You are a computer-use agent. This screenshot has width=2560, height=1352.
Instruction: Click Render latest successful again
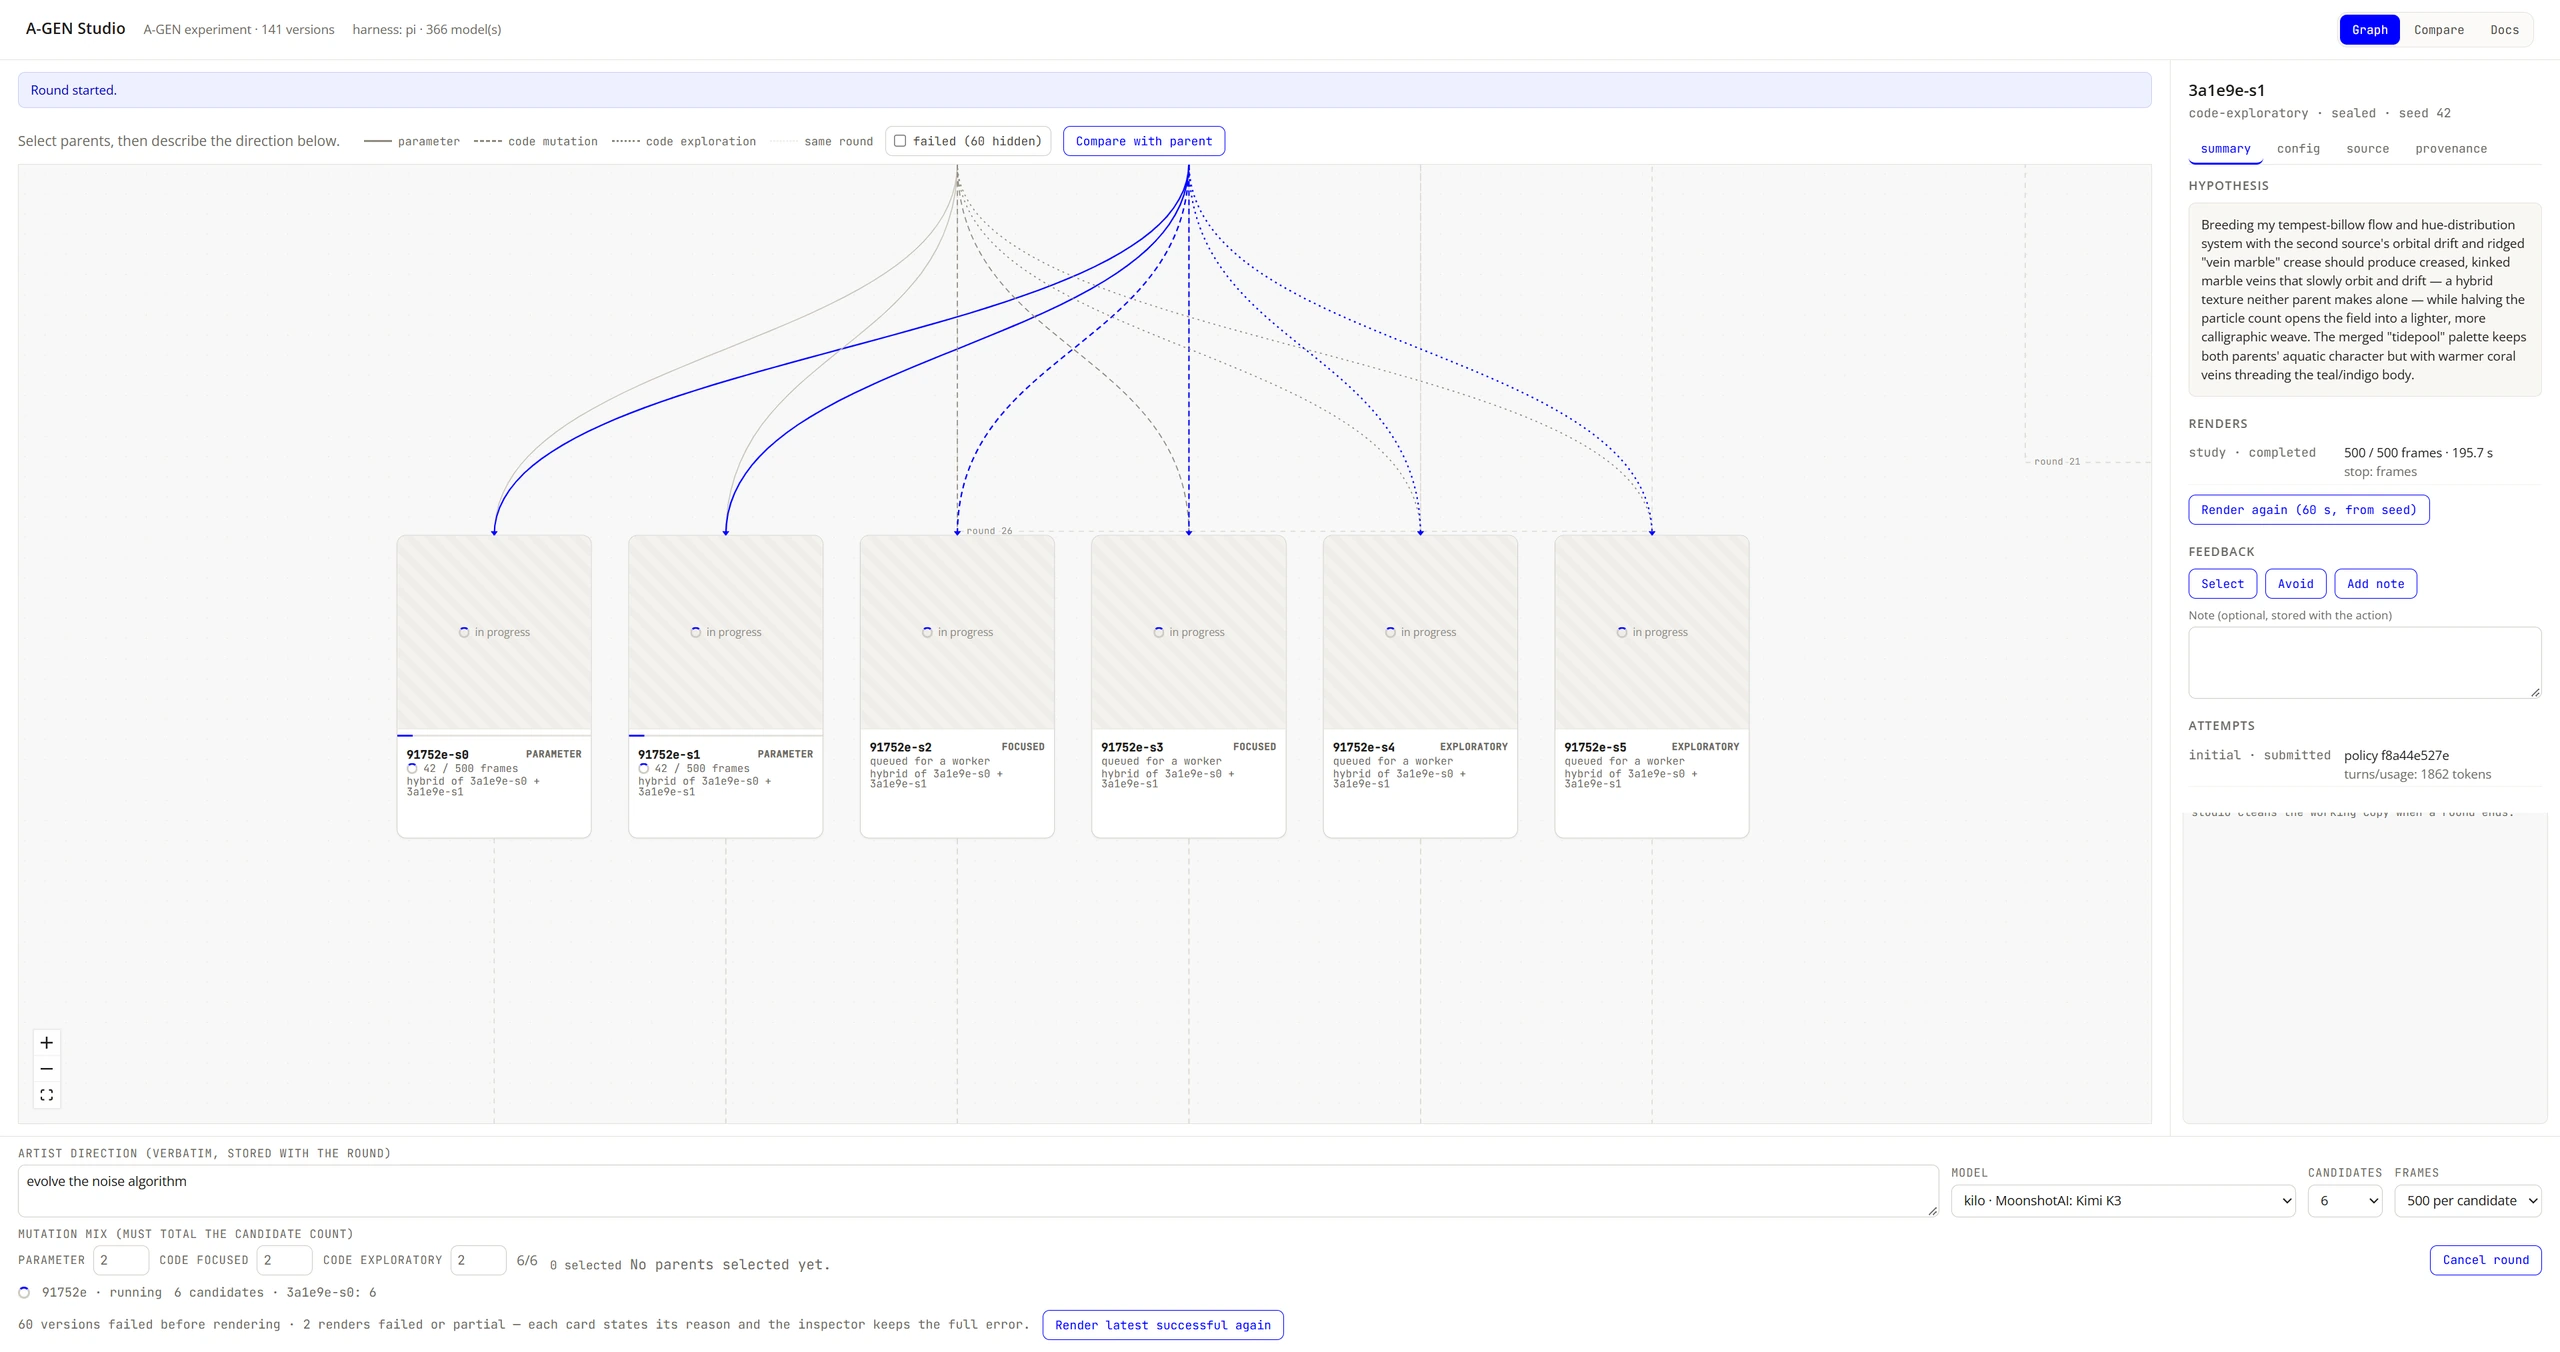(1162, 1325)
